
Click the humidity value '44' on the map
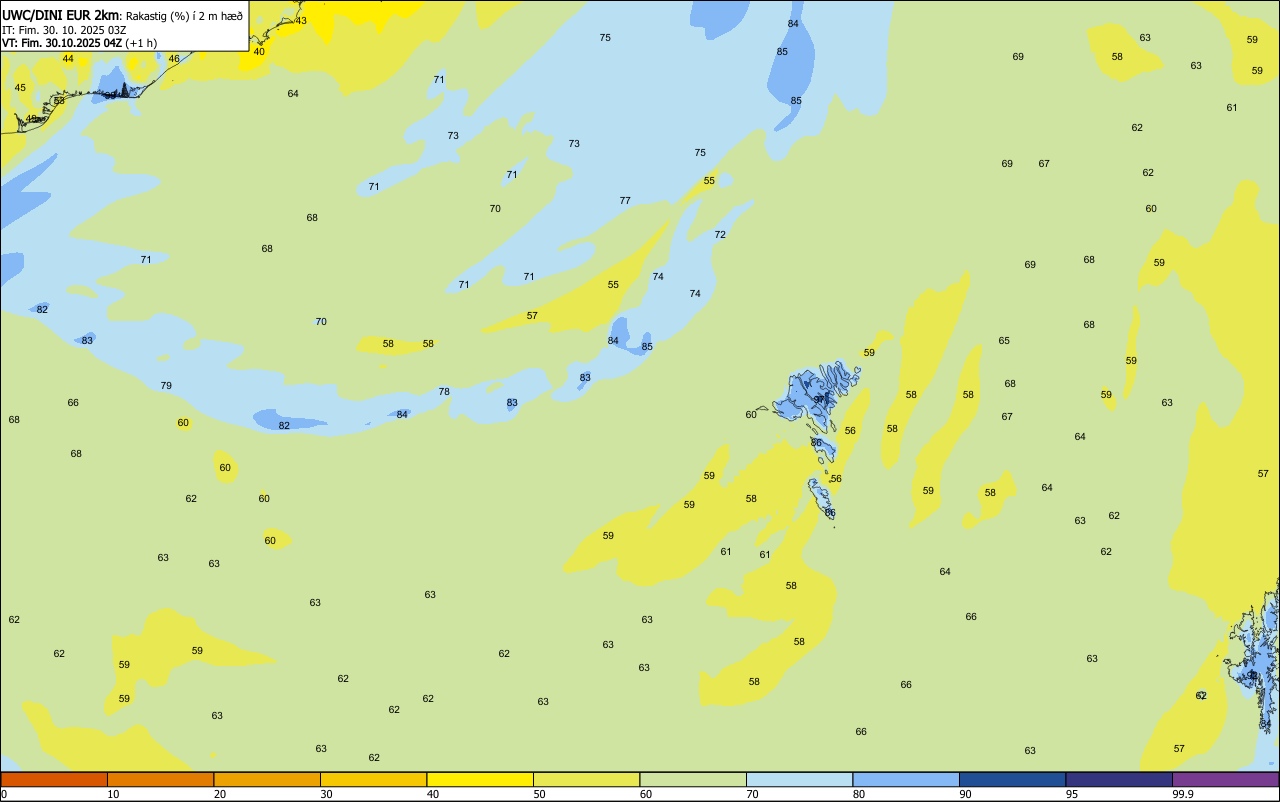click(x=68, y=59)
